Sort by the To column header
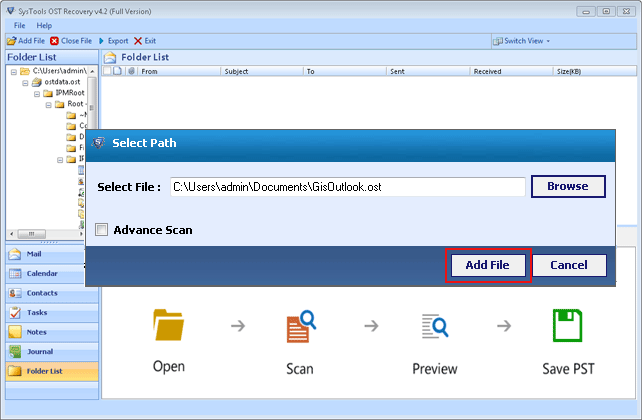This screenshot has width=642, height=420. pos(345,71)
